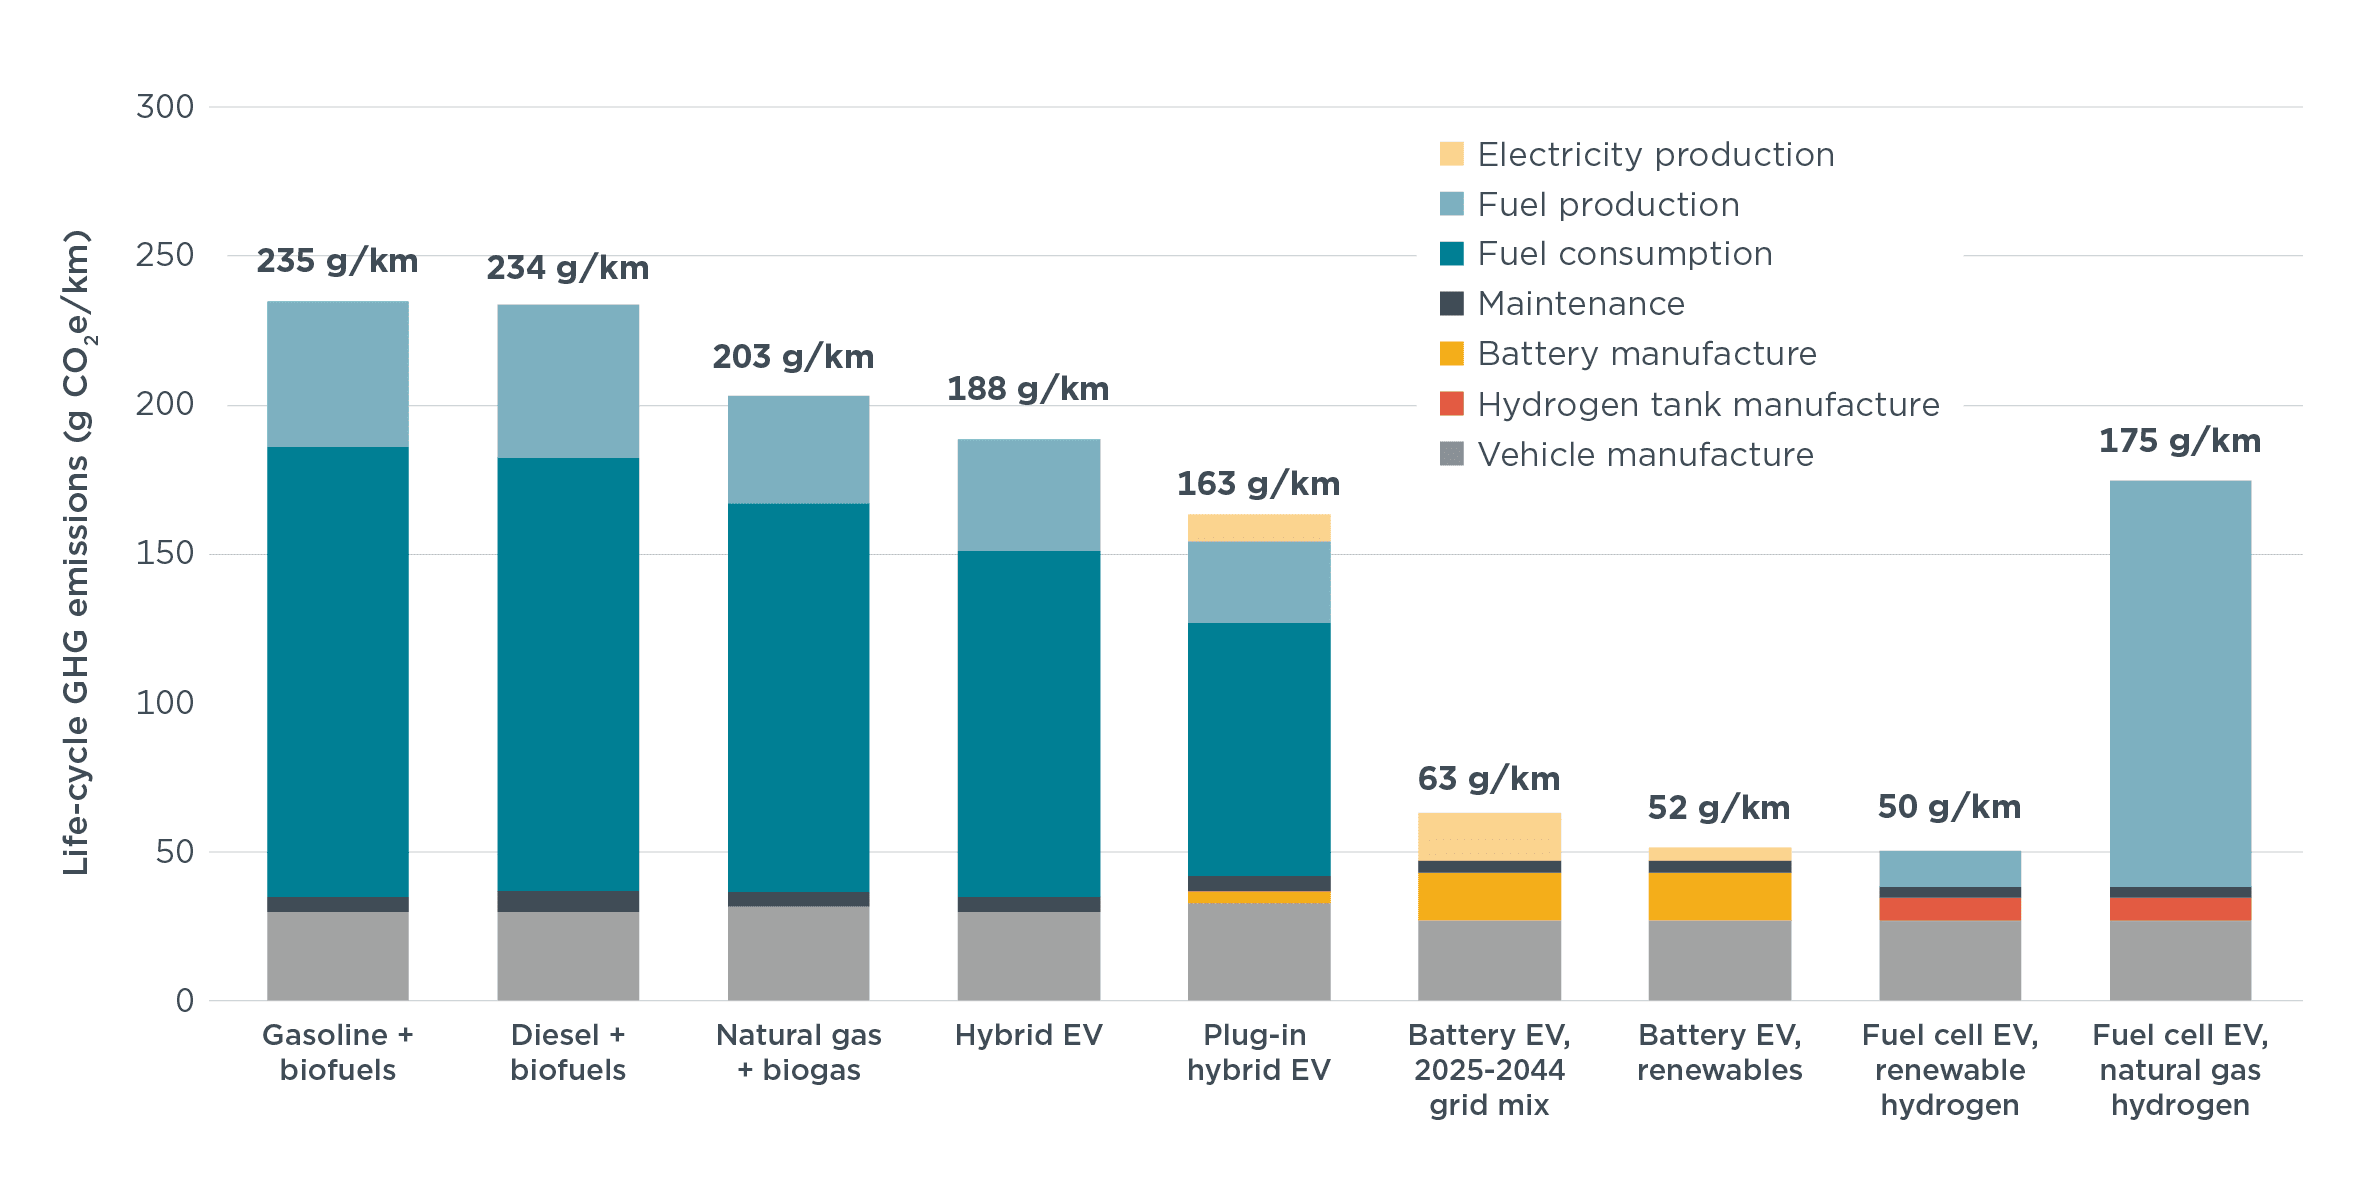Click the Fuel cell EV, renewable hydrogen label
Image resolution: width=2363 pixels, height=1182 pixels.
pos(1949,1069)
